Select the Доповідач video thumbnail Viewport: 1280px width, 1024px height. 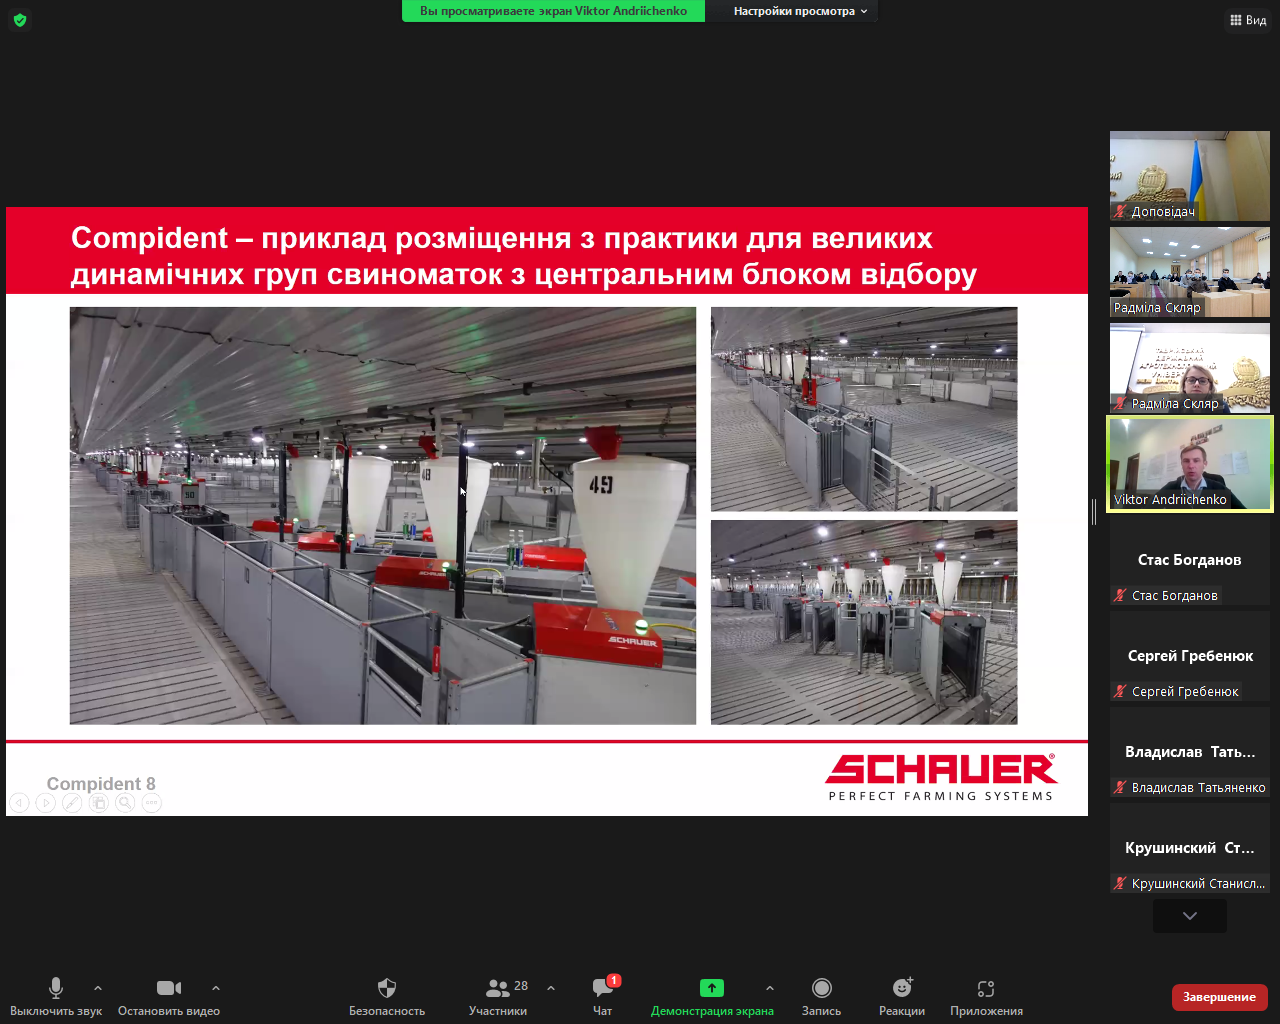[x=1190, y=176]
